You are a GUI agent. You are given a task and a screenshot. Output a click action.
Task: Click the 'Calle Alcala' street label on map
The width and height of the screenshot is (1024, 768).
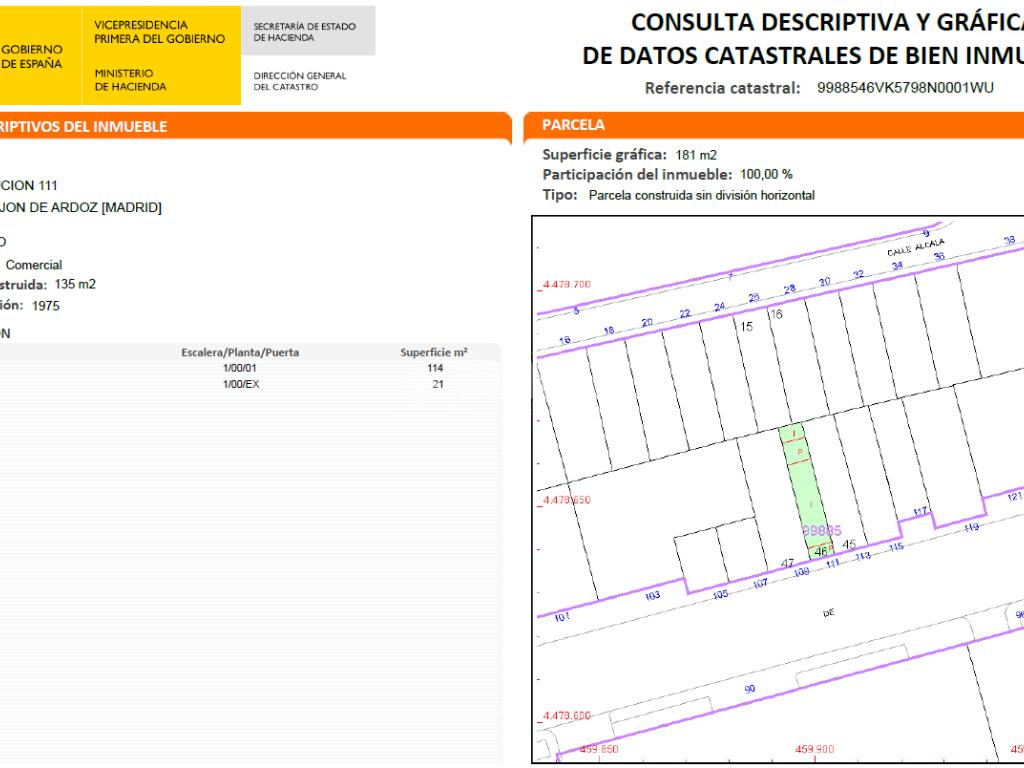pos(915,249)
